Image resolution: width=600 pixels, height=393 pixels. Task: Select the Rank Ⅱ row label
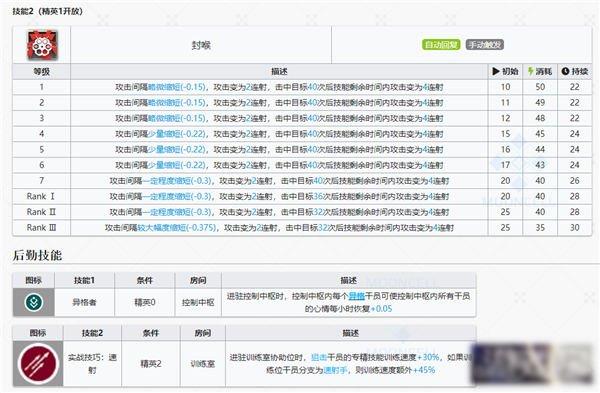tap(41, 212)
